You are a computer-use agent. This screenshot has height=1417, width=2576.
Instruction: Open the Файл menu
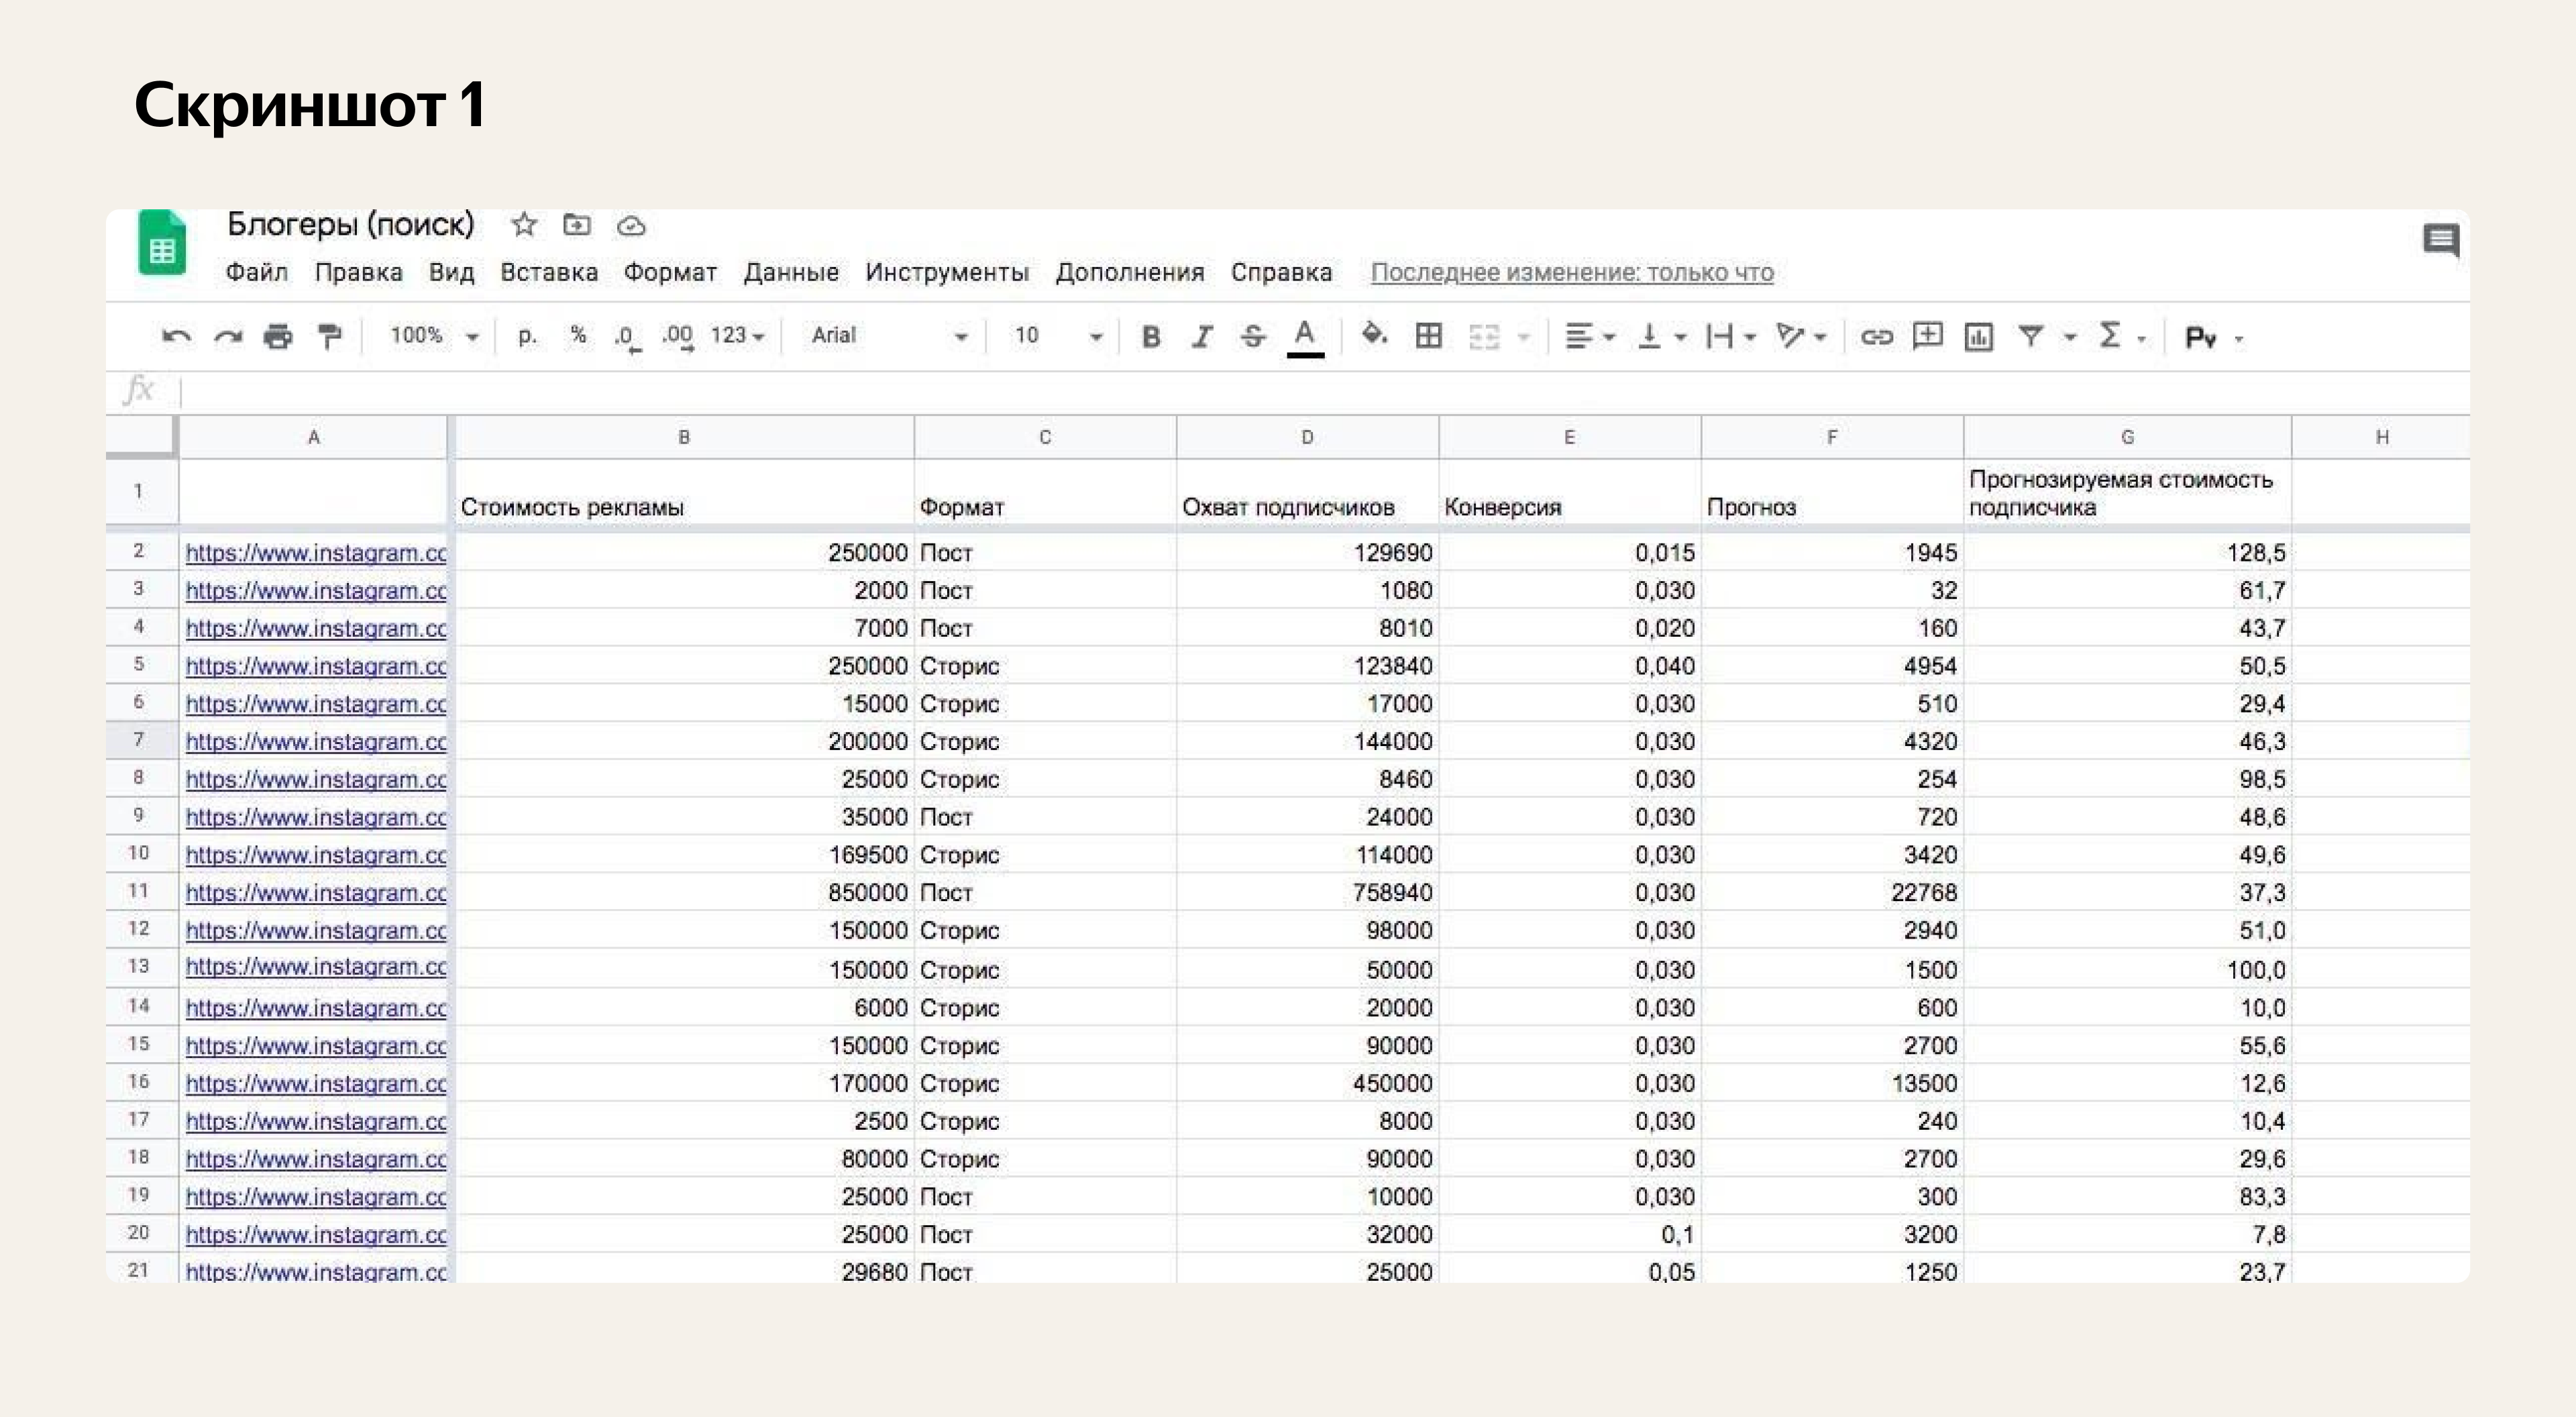click(256, 273)
